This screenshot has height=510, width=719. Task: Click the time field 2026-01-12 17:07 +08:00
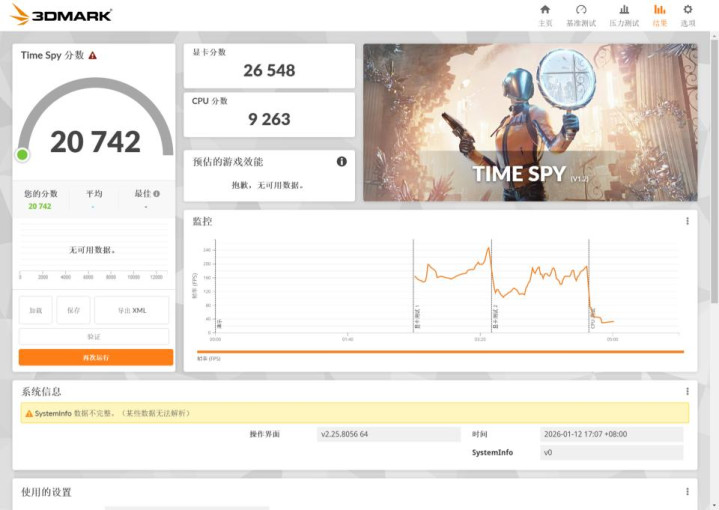[x=612, y=434]
